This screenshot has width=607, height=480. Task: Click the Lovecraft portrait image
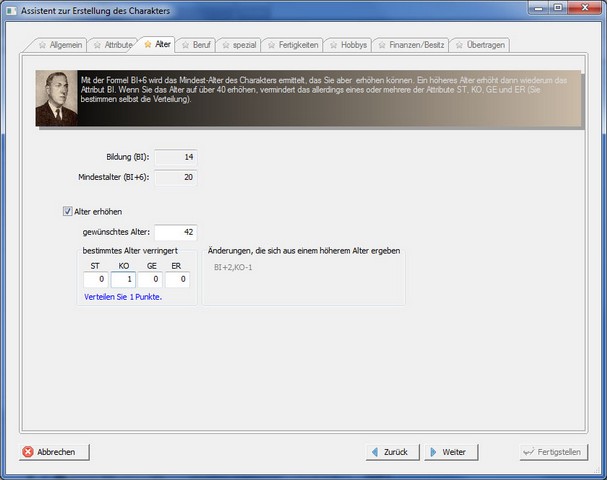point(57,98)
